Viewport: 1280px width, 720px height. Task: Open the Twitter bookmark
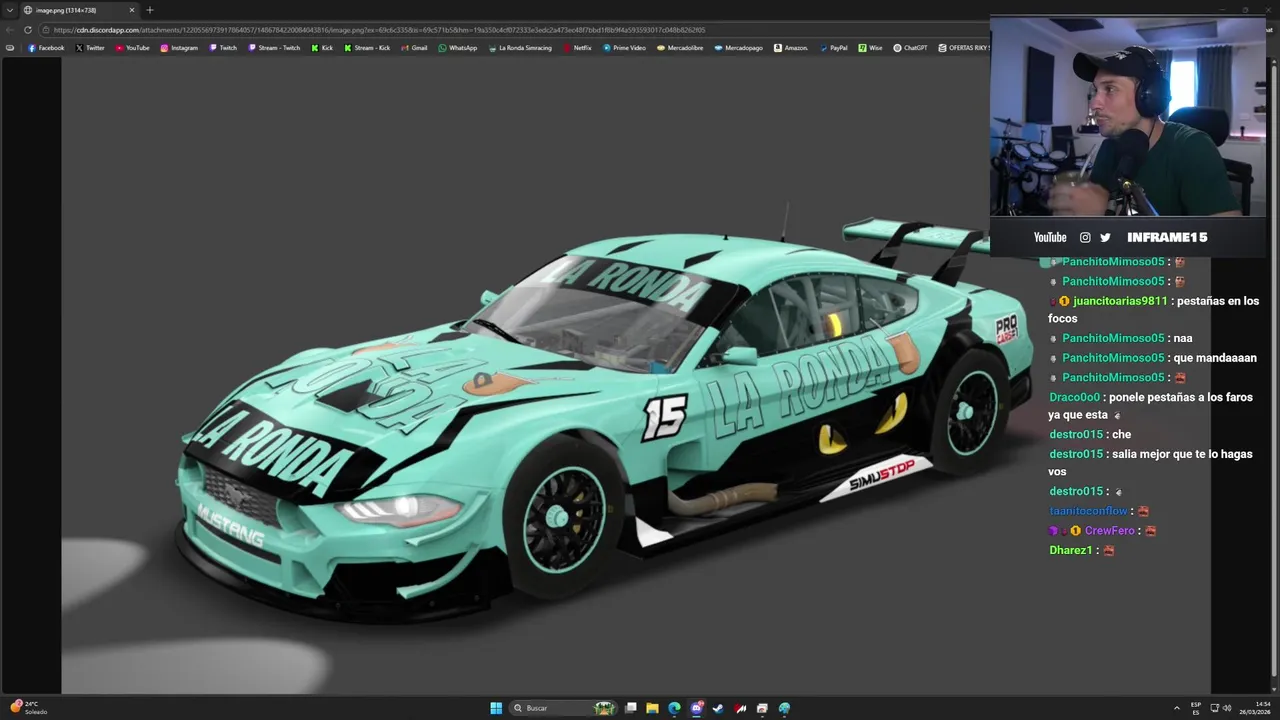[x=90, y=48]
